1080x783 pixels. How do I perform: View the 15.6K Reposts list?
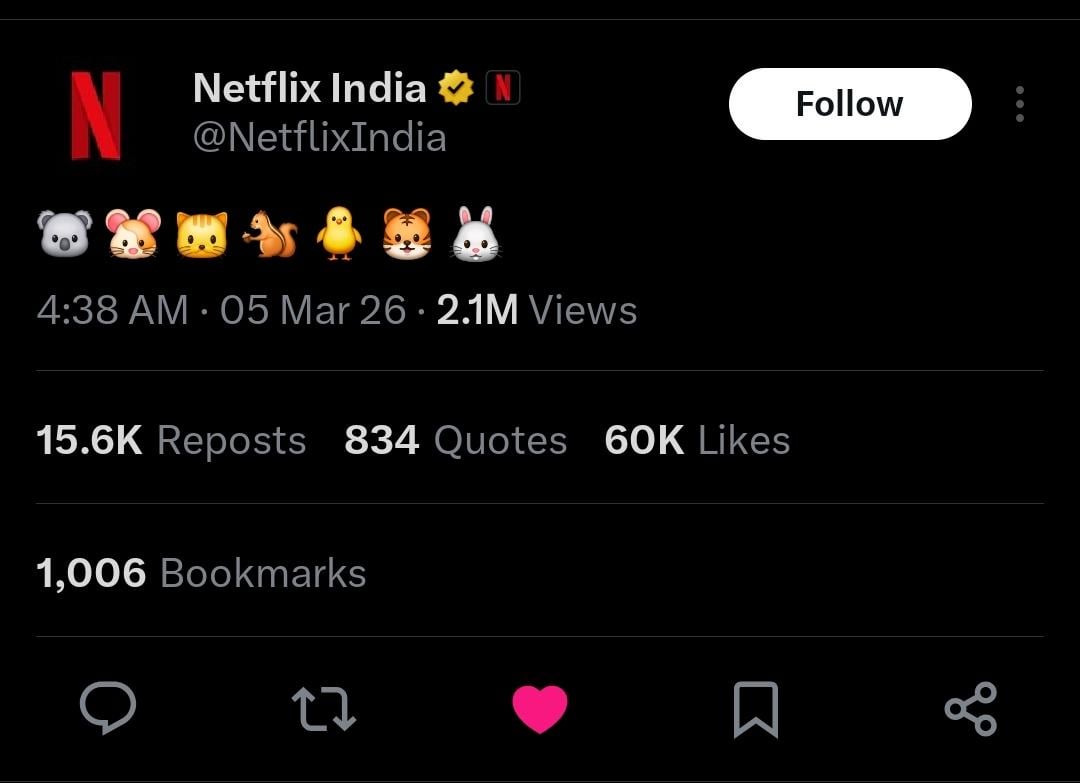(170, 440)
